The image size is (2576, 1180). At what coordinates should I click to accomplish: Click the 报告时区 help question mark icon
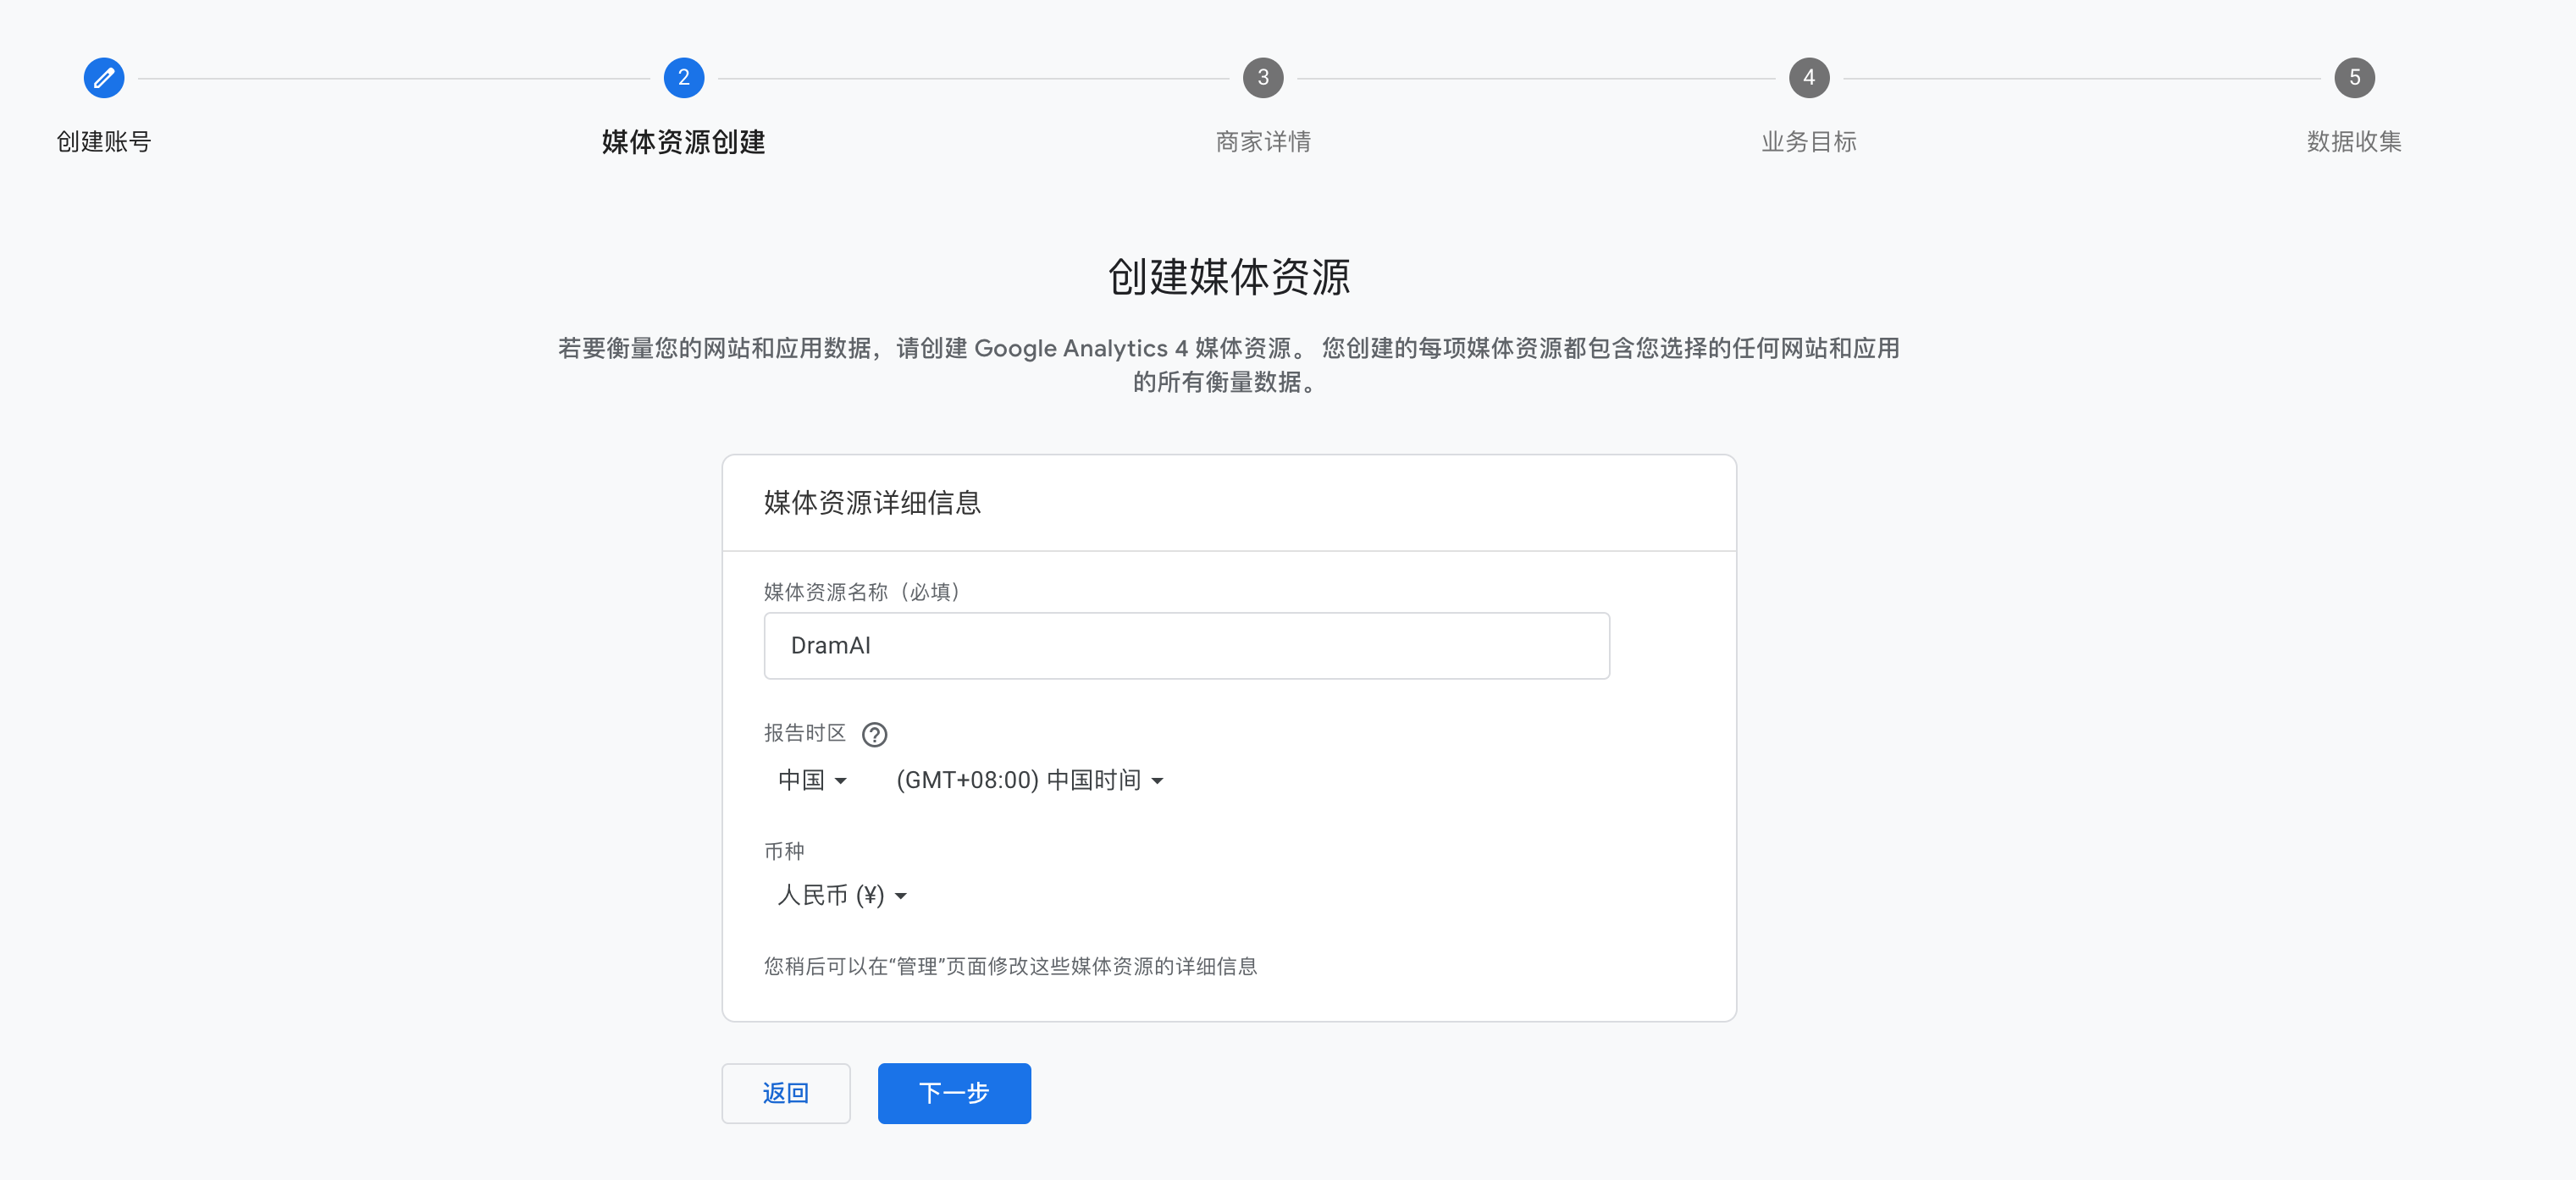[874, 735]
